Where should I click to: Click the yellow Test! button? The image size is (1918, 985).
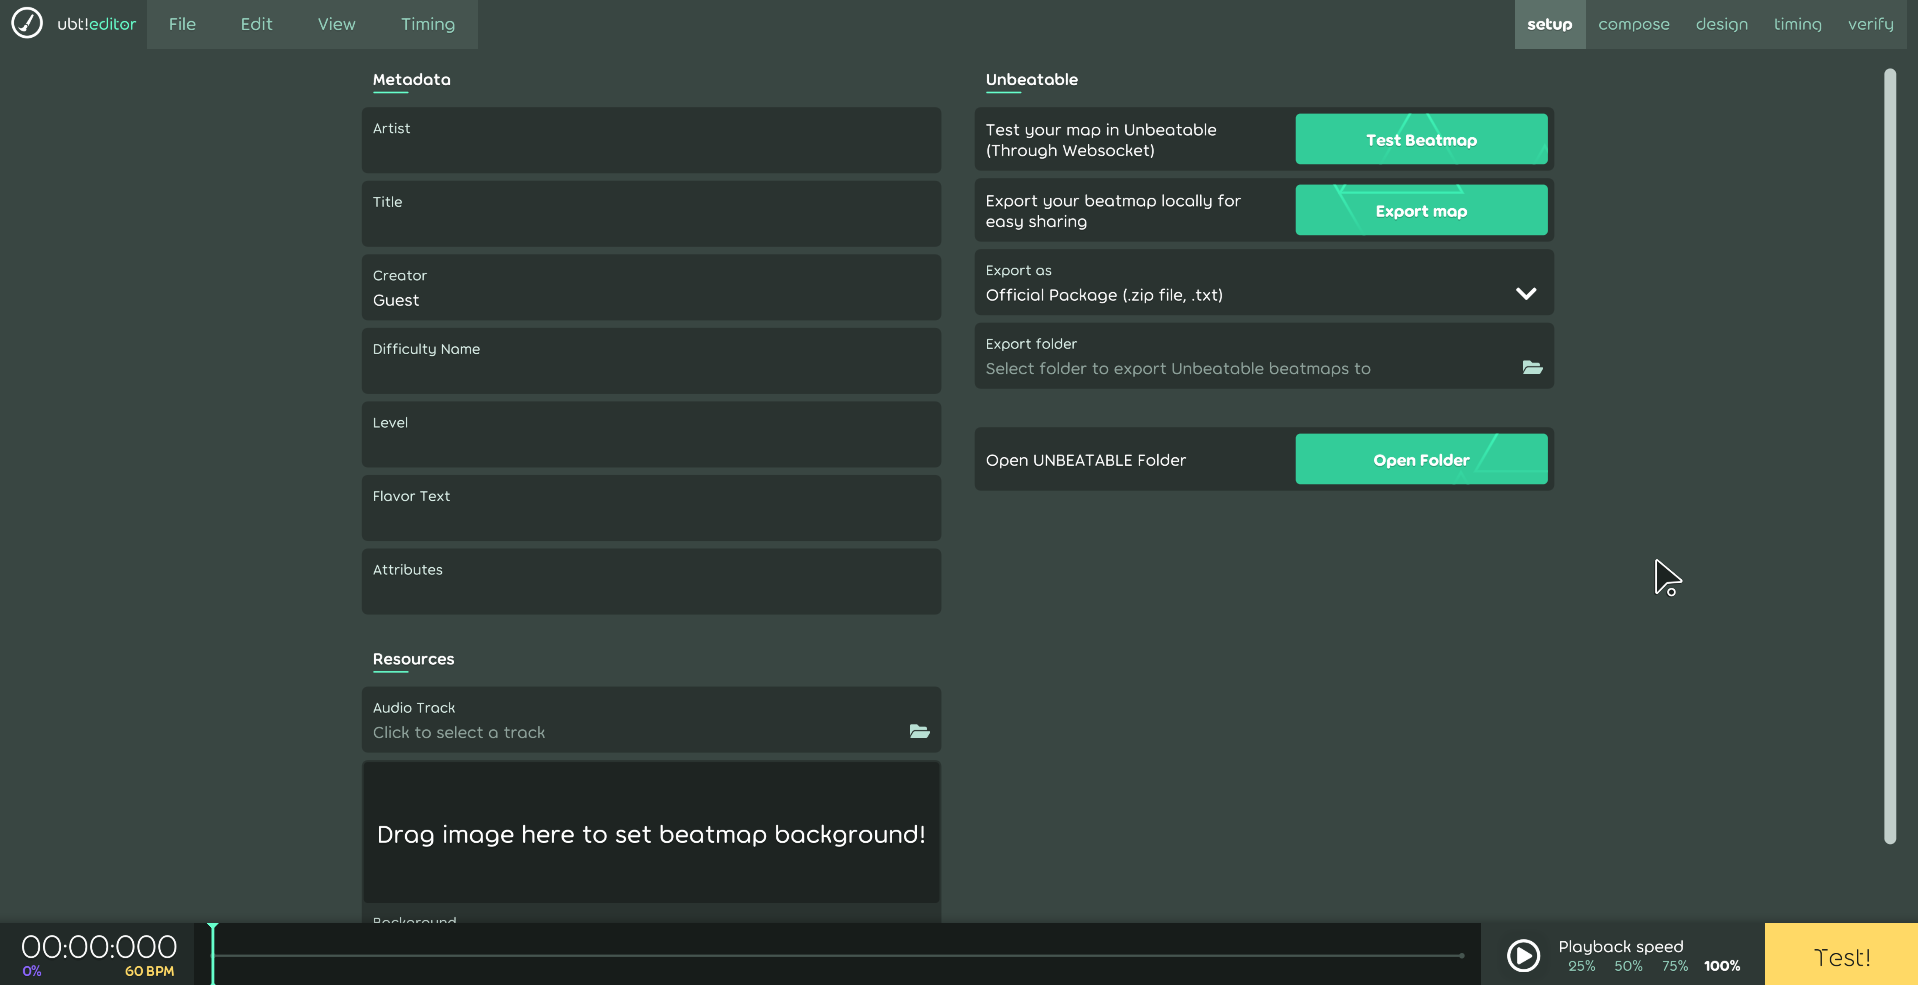(x=1841, y=955)
